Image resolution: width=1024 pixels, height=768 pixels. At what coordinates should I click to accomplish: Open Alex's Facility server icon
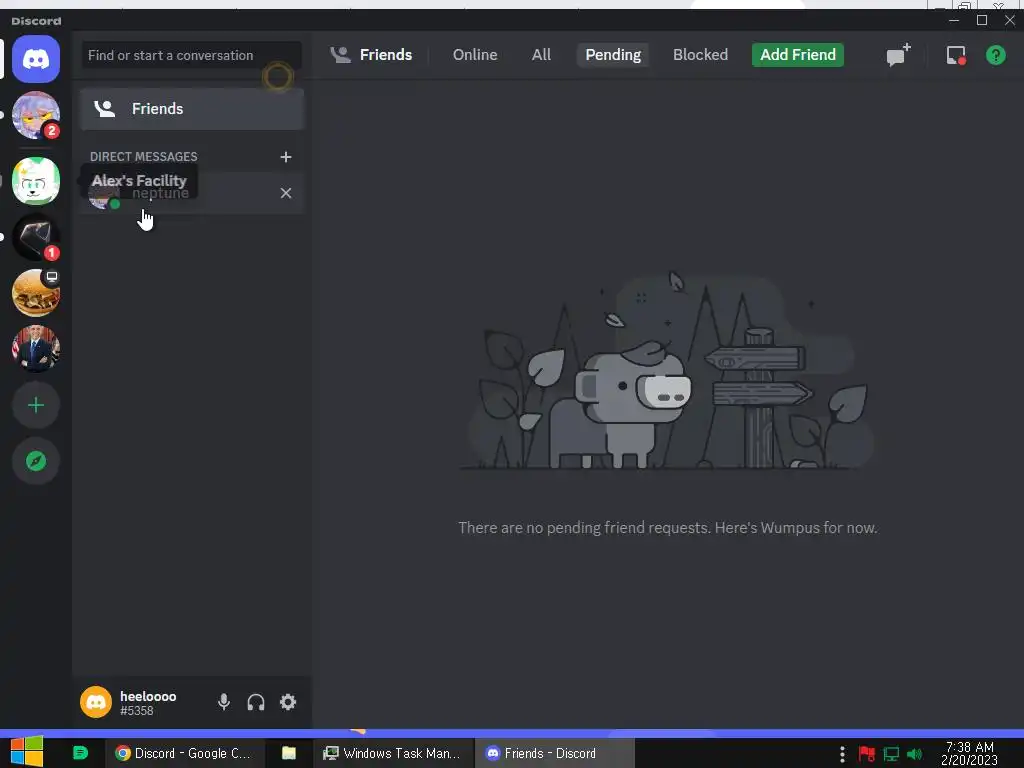click(36, 181)
